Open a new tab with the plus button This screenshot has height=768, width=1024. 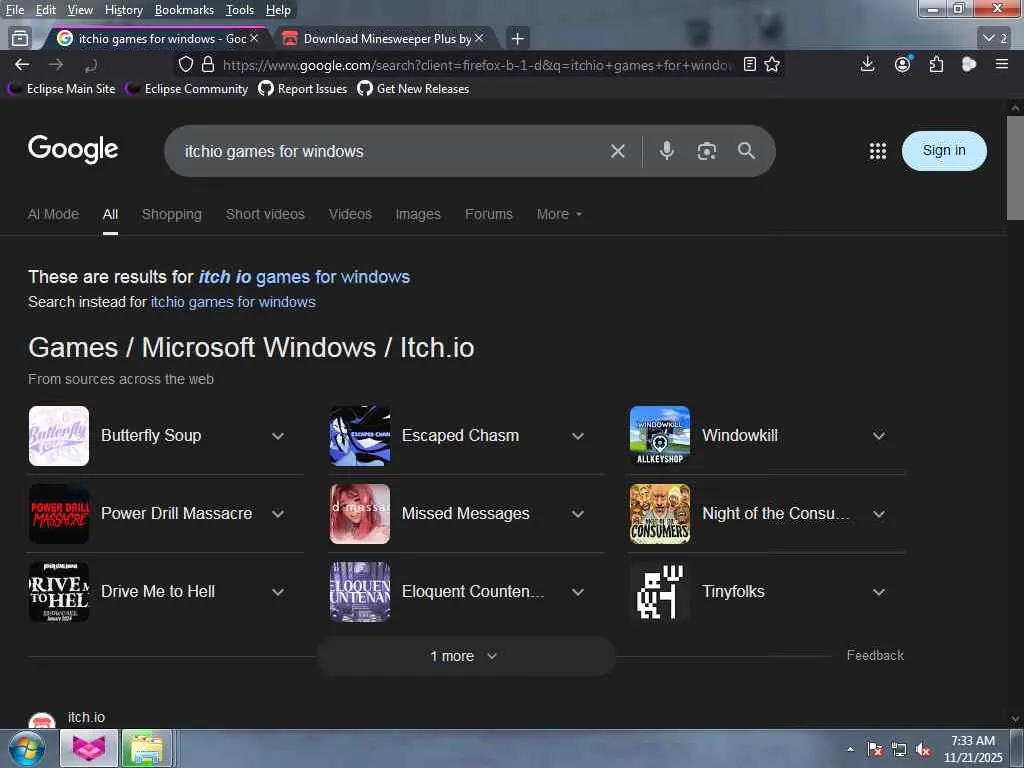[x=517, y=39]
